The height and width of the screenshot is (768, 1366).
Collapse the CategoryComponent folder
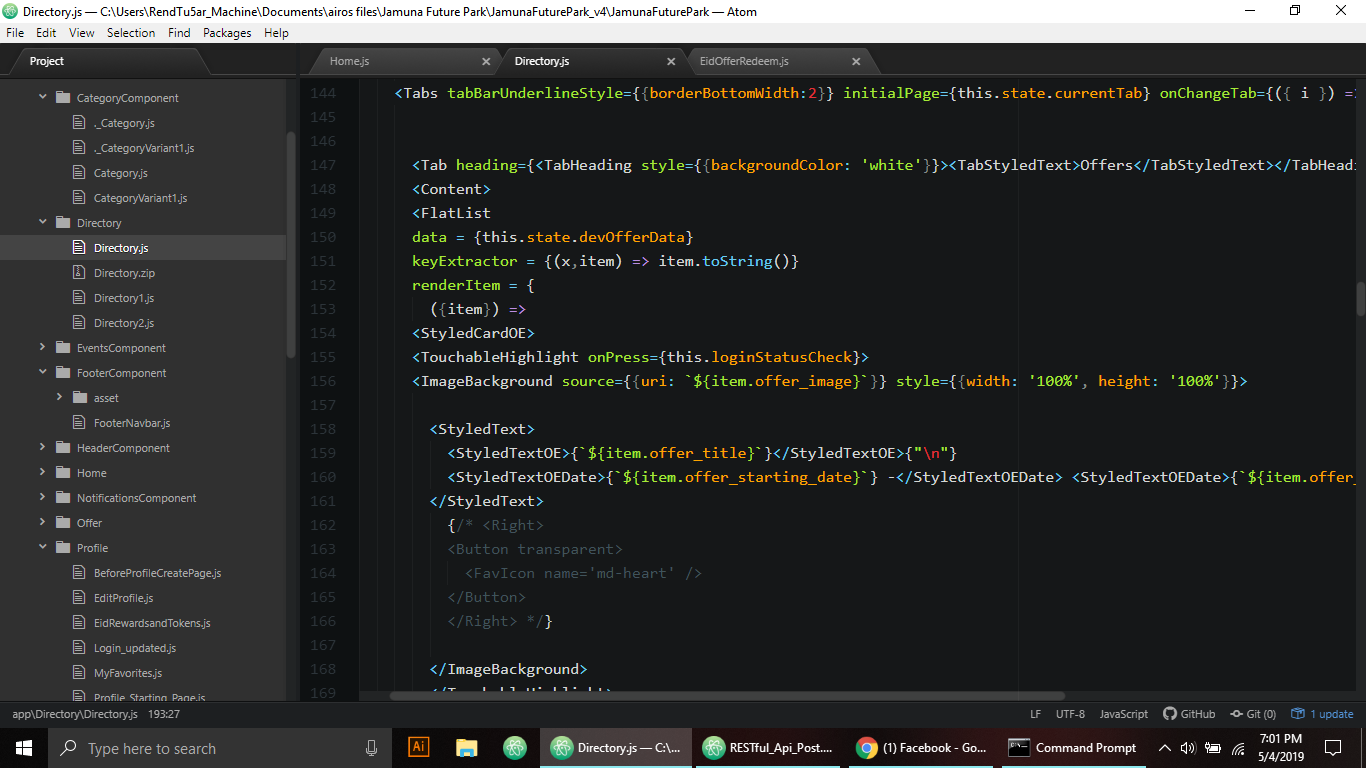click(x=43, y=97)
